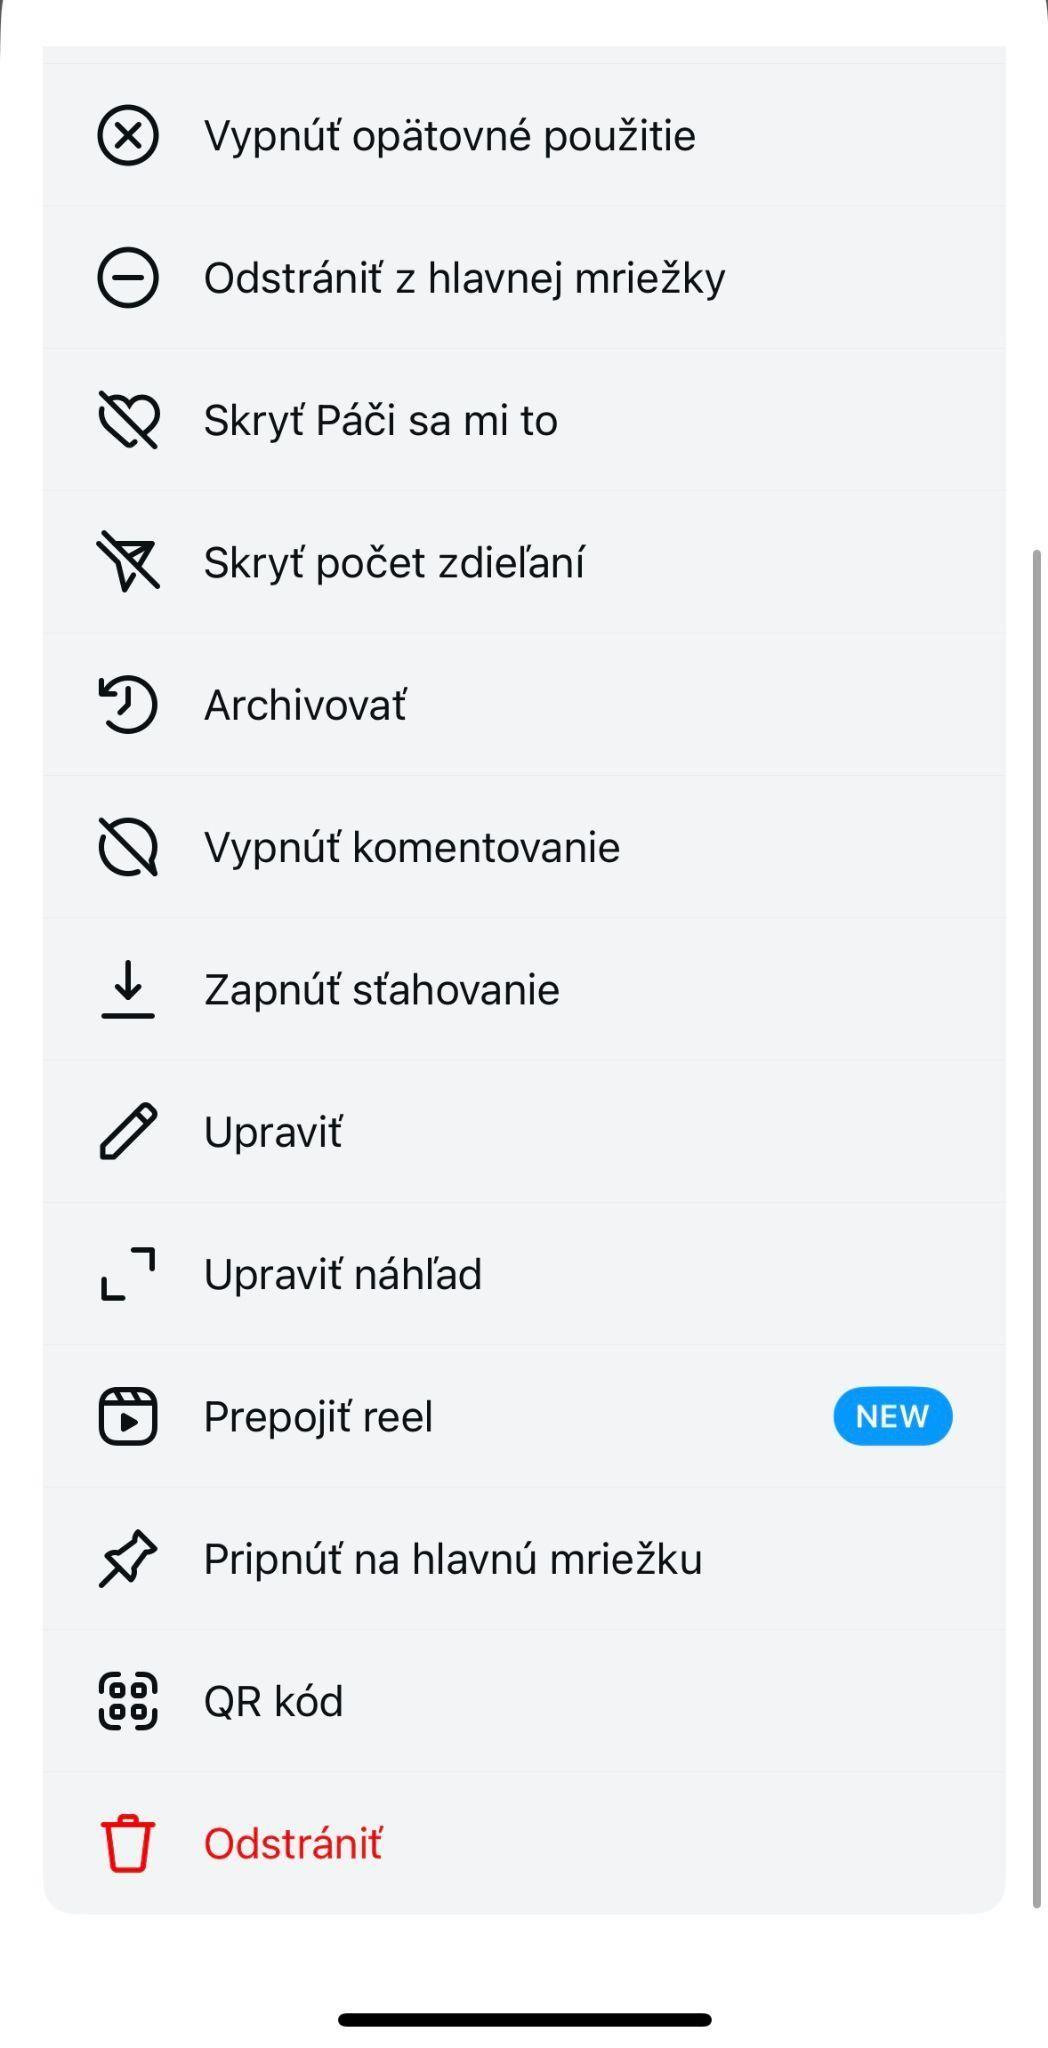Image resolution: width=1048 pixels, height=2048 pixels.
Task: Hide likes via Skryť Páči sa mi to
Action: pos(380,420)
